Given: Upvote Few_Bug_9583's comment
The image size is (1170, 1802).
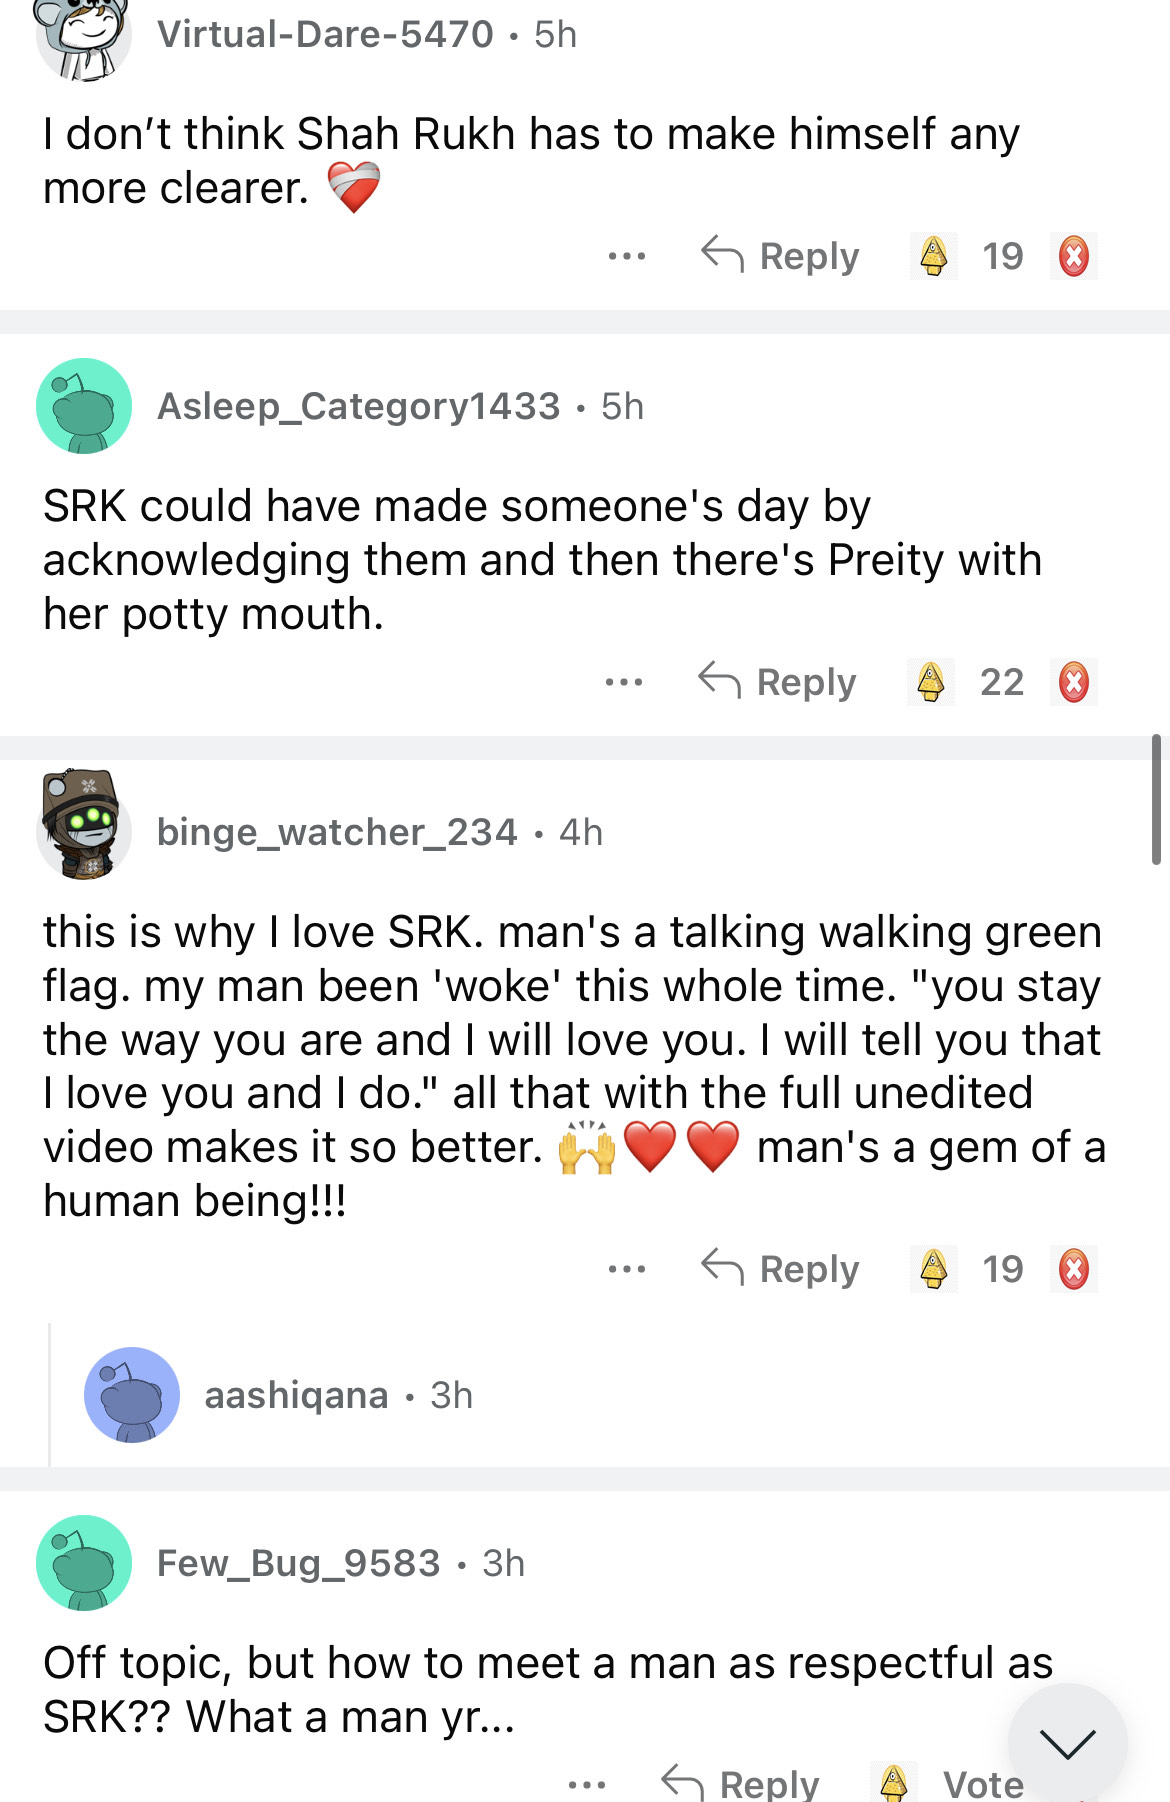Looking at the screenshot, I should (893, 1782).
